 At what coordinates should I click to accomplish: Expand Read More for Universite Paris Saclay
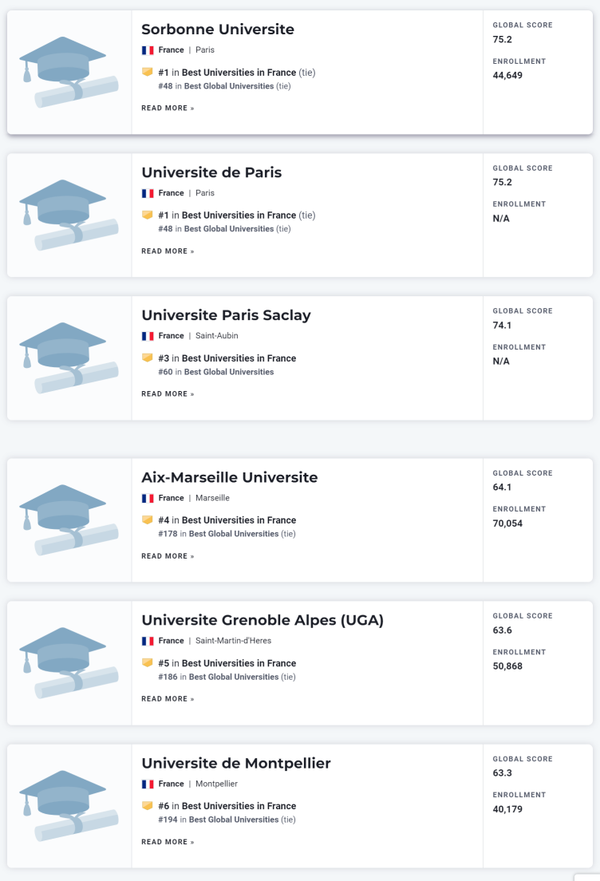[x=167, y=394]
